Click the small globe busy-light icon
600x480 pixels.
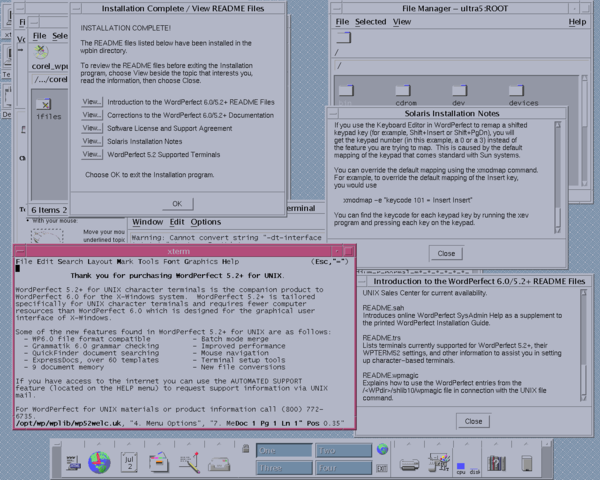pyautogui.click(x=382, y=449)
